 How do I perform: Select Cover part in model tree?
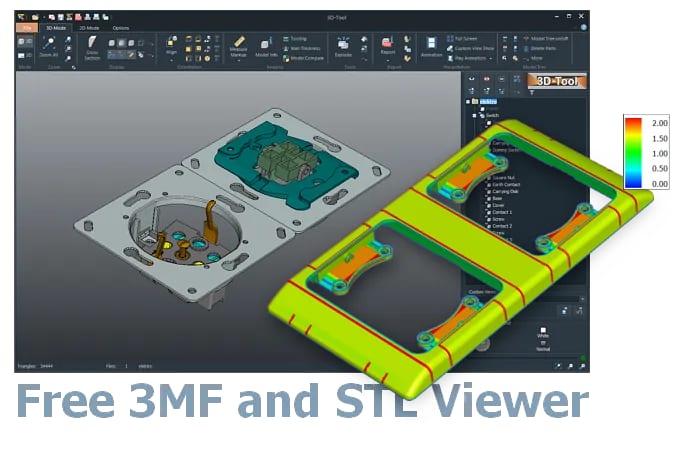pyautogui.click(x=498, y=205)
